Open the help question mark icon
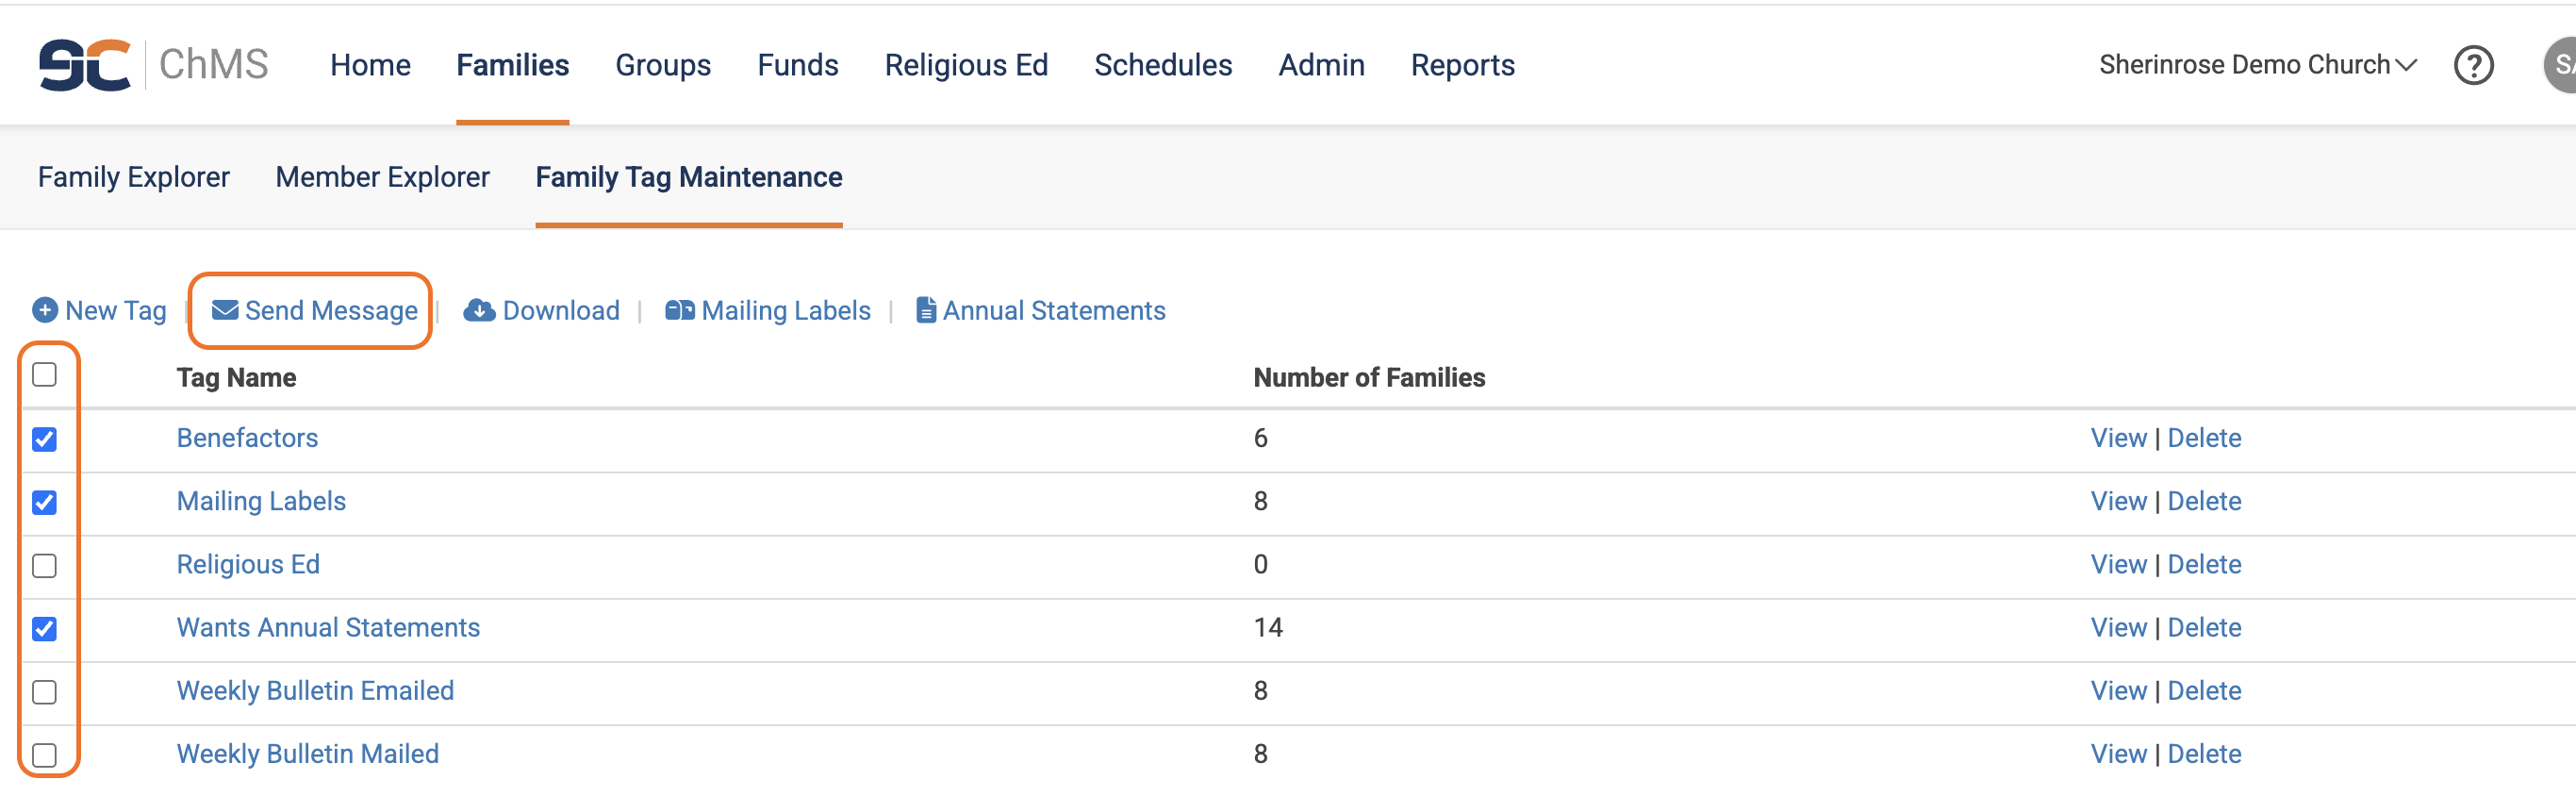The width and height of the screenshot is (2576, 796). click(x=2473, y=66)
